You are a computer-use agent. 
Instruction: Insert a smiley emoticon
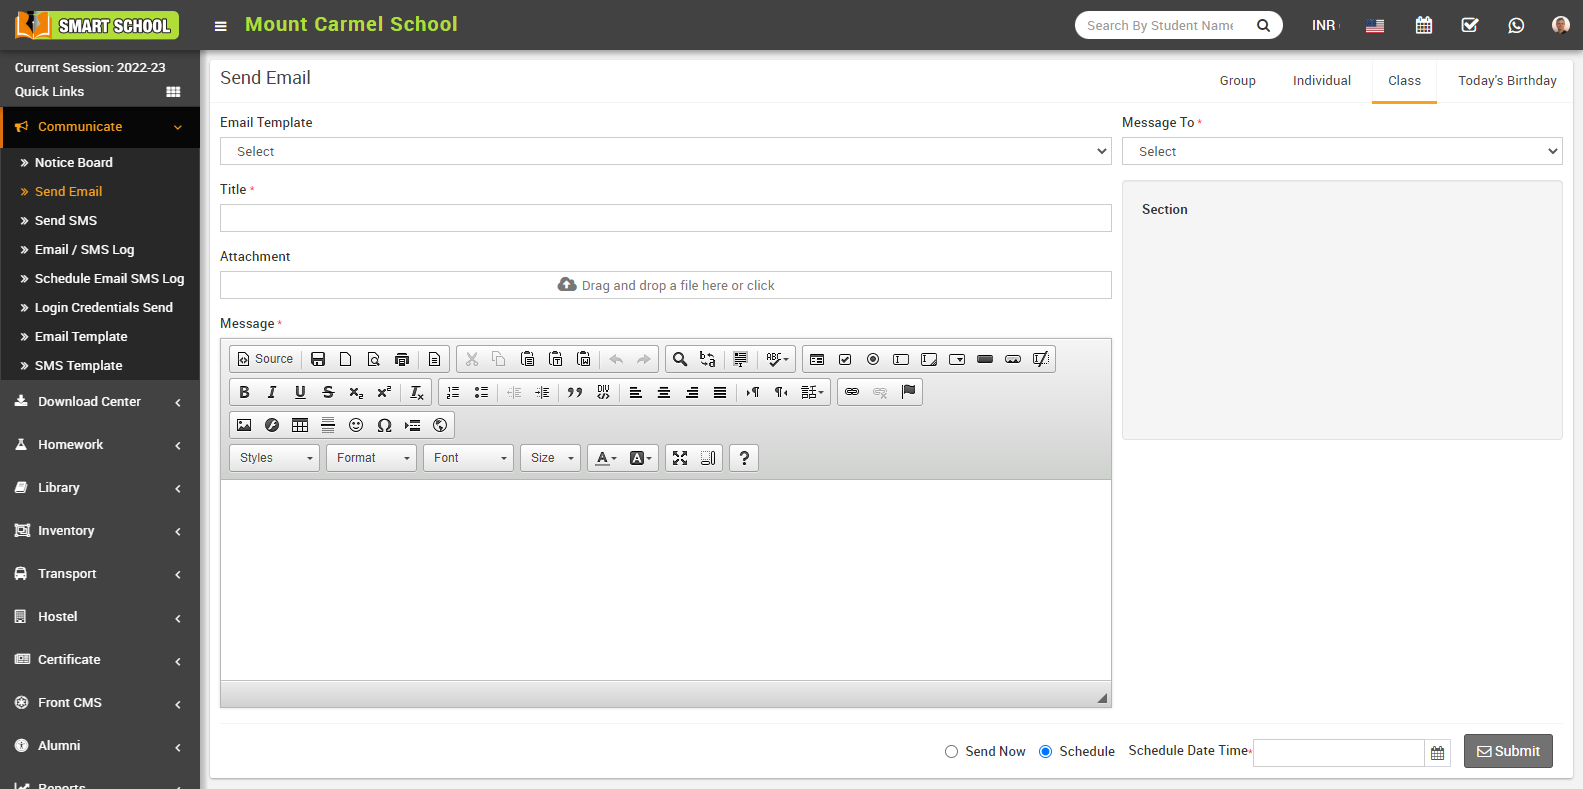[x=356, y=425]
